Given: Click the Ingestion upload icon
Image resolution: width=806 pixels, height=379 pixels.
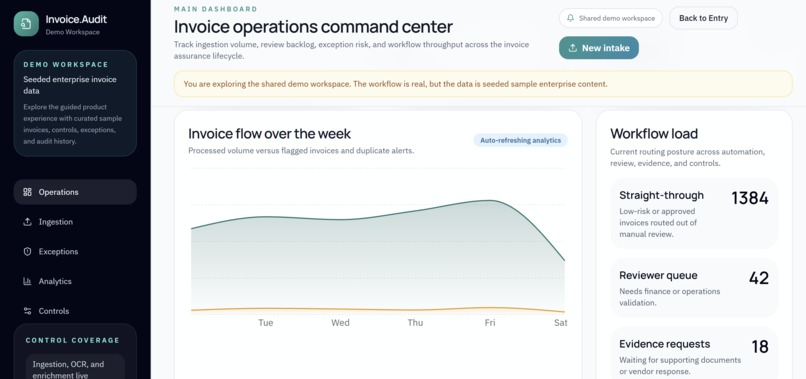Looking at the screenshot, I should [x=27, y=222].
